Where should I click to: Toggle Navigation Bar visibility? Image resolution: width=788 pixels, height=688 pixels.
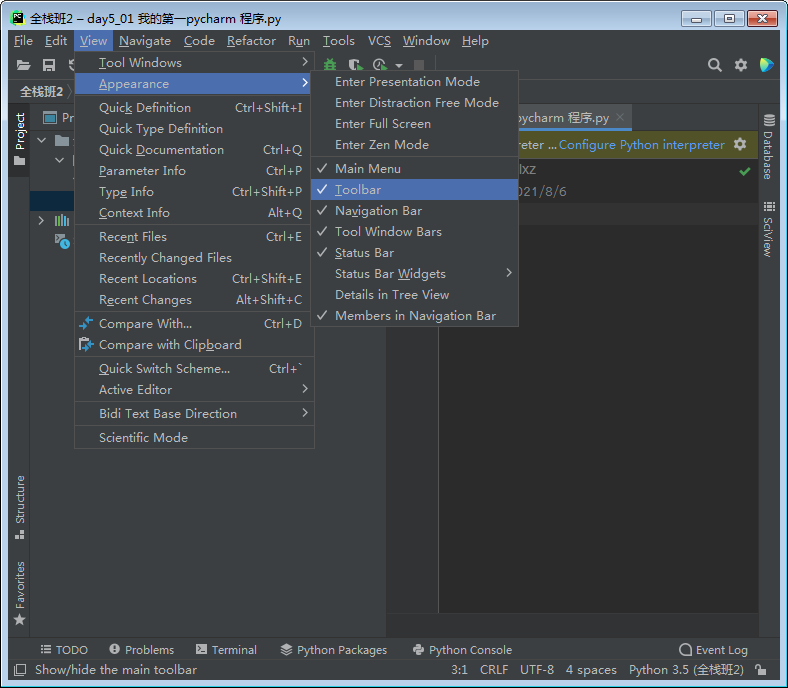tap(415, 211)
